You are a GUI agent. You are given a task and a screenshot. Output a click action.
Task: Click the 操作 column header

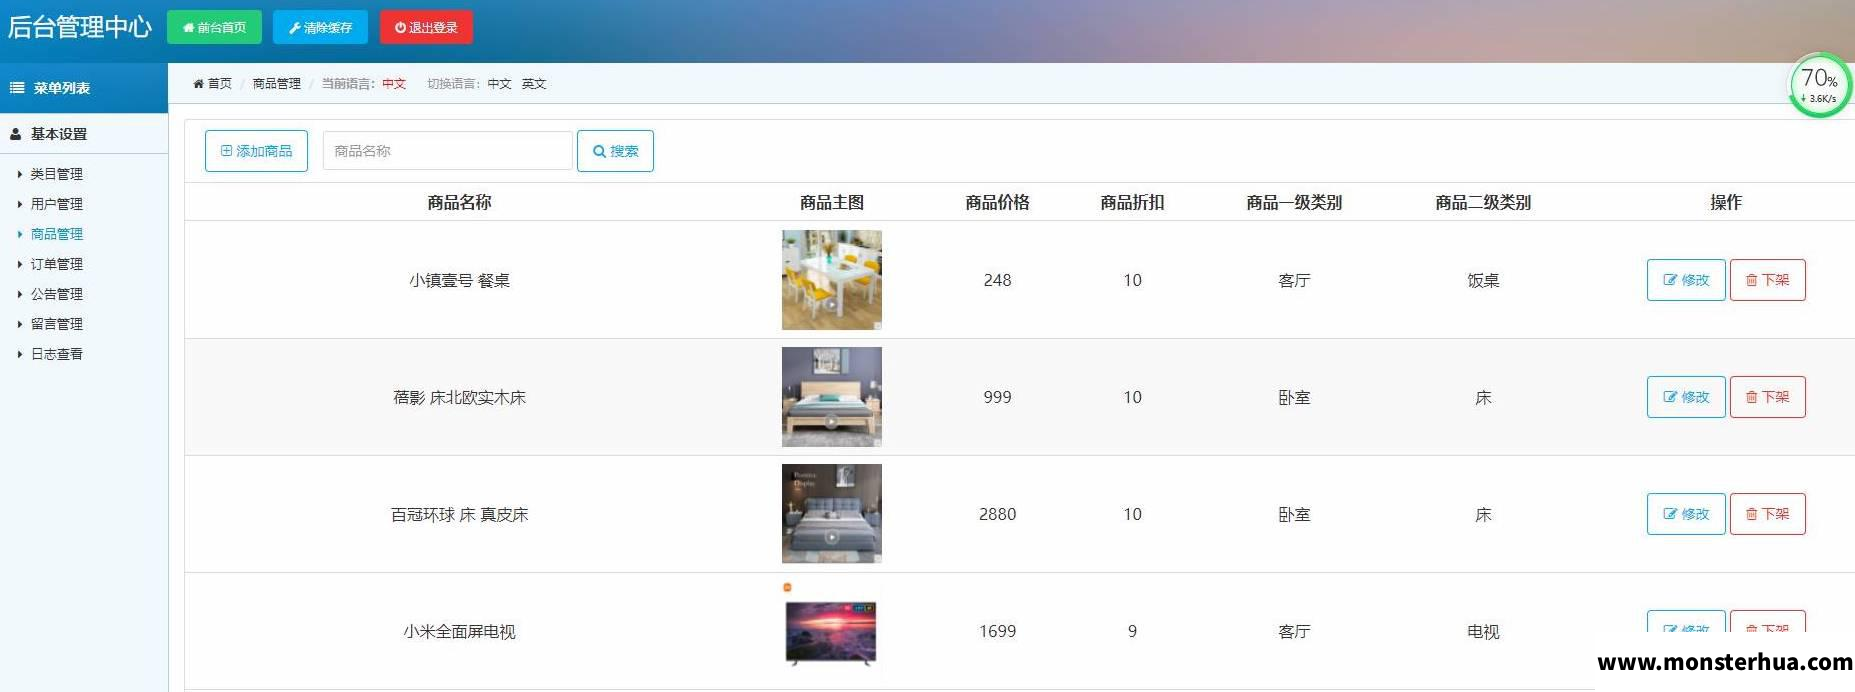(1726, 202)
